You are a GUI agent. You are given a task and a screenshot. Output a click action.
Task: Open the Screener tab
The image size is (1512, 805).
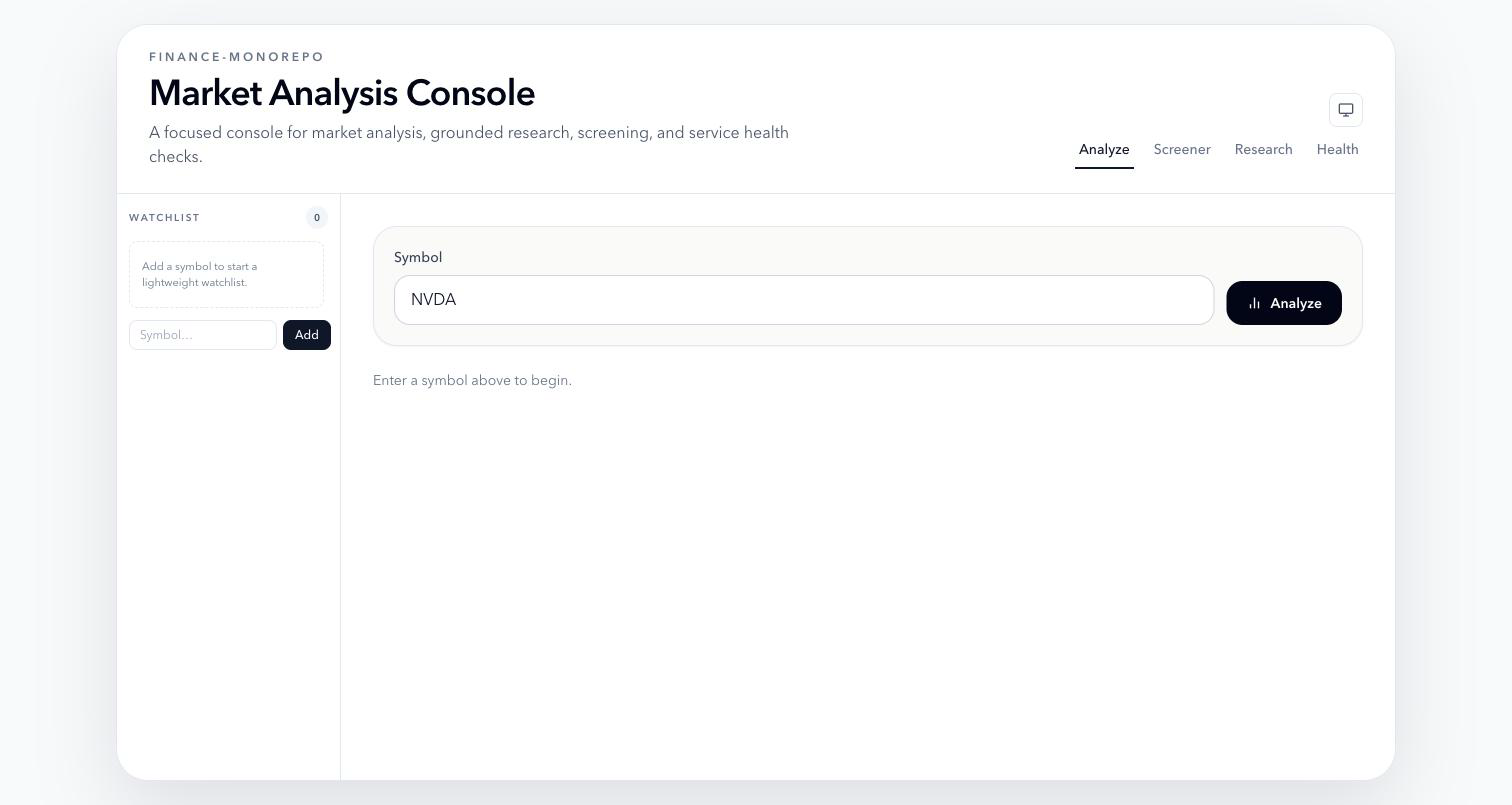(x=1182, y=149)
